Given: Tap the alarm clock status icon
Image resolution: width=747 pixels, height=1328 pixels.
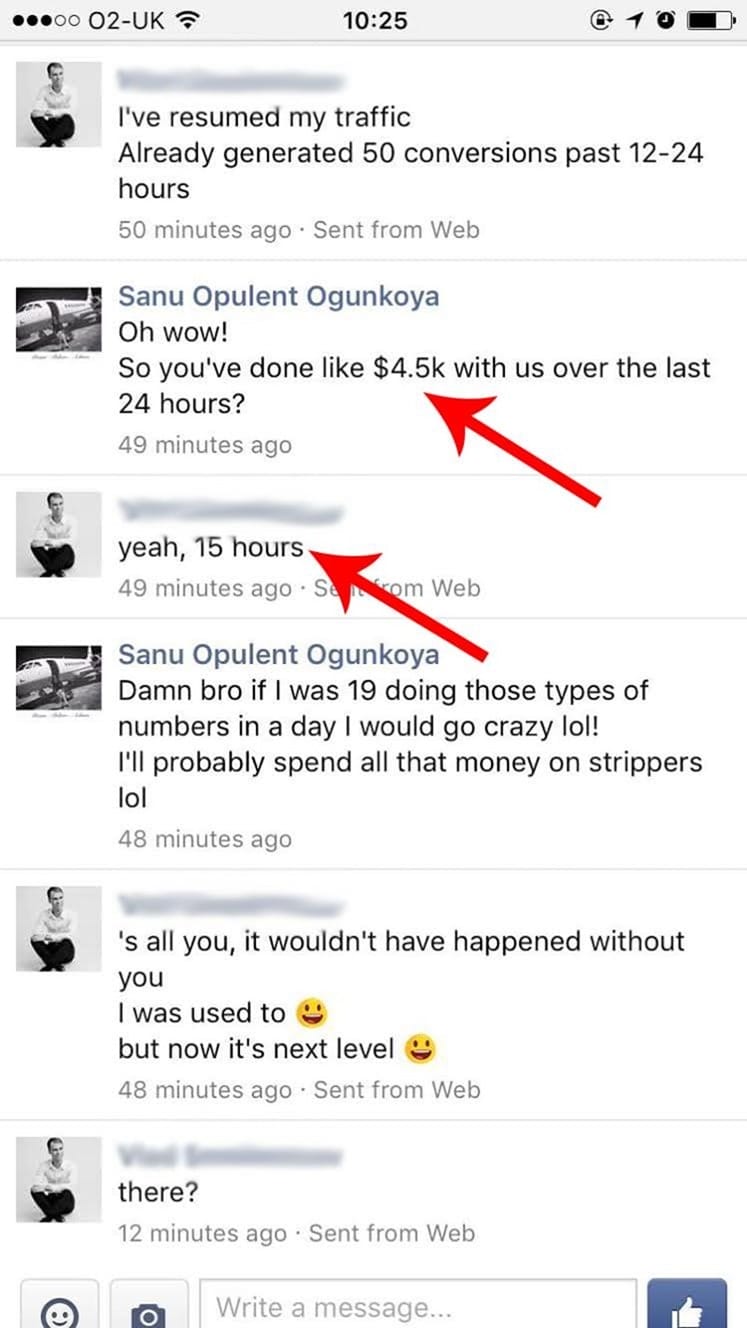Looking at the screenshot, I should pos(666,19).
